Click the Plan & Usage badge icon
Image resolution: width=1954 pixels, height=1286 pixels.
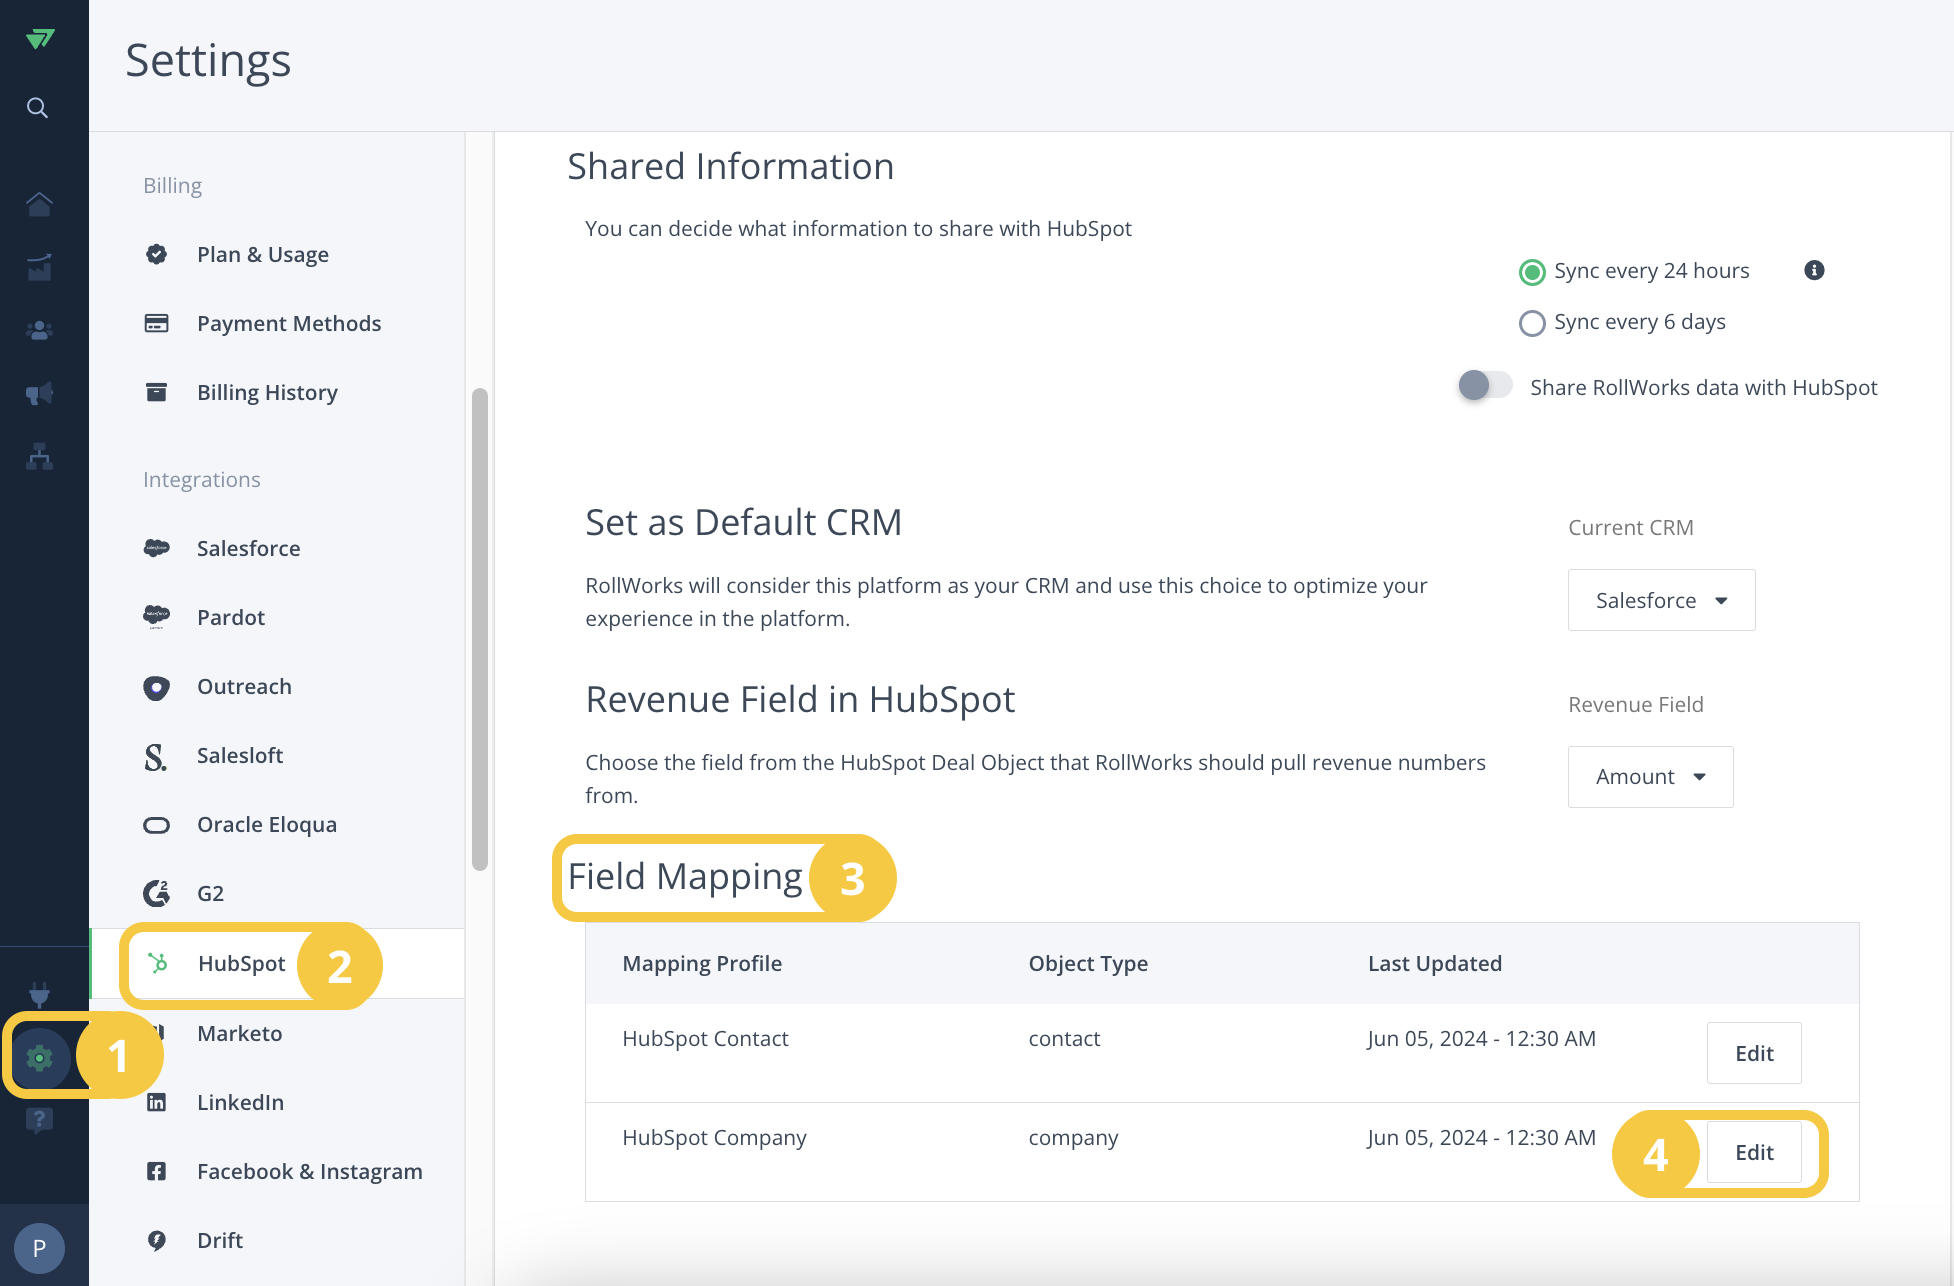157,254
